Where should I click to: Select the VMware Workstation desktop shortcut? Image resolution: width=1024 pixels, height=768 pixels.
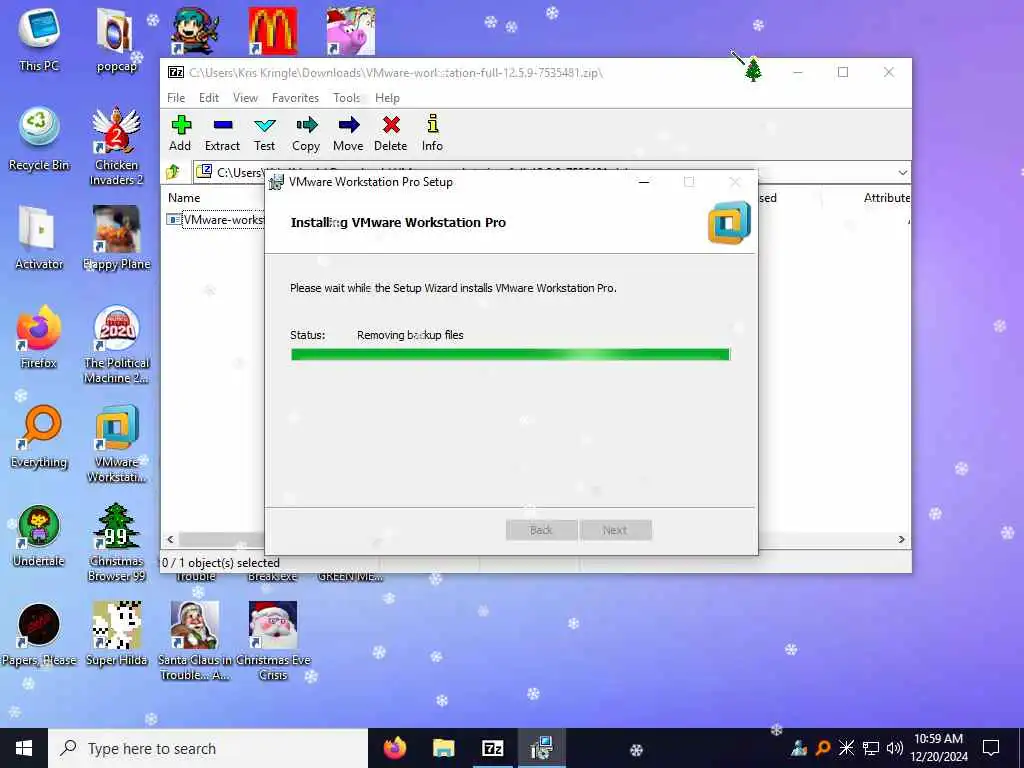click(x=116, y=444)
